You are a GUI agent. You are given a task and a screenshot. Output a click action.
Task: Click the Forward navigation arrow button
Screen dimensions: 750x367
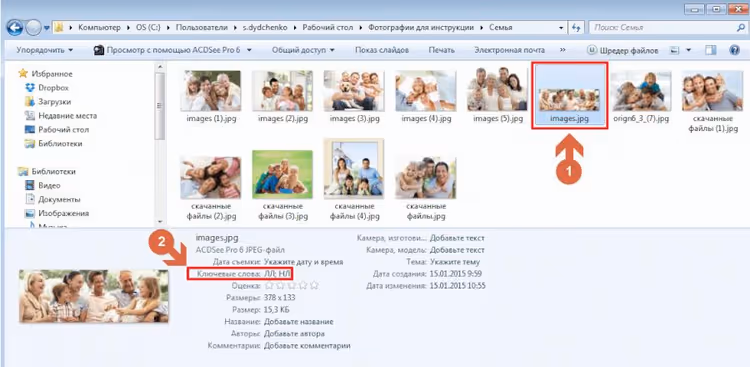(33, 28)
